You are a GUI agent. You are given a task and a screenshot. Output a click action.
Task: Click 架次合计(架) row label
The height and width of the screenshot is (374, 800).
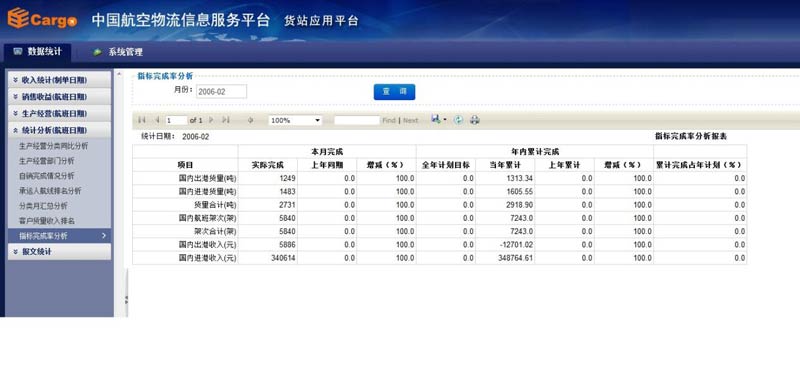click(215, 231)
